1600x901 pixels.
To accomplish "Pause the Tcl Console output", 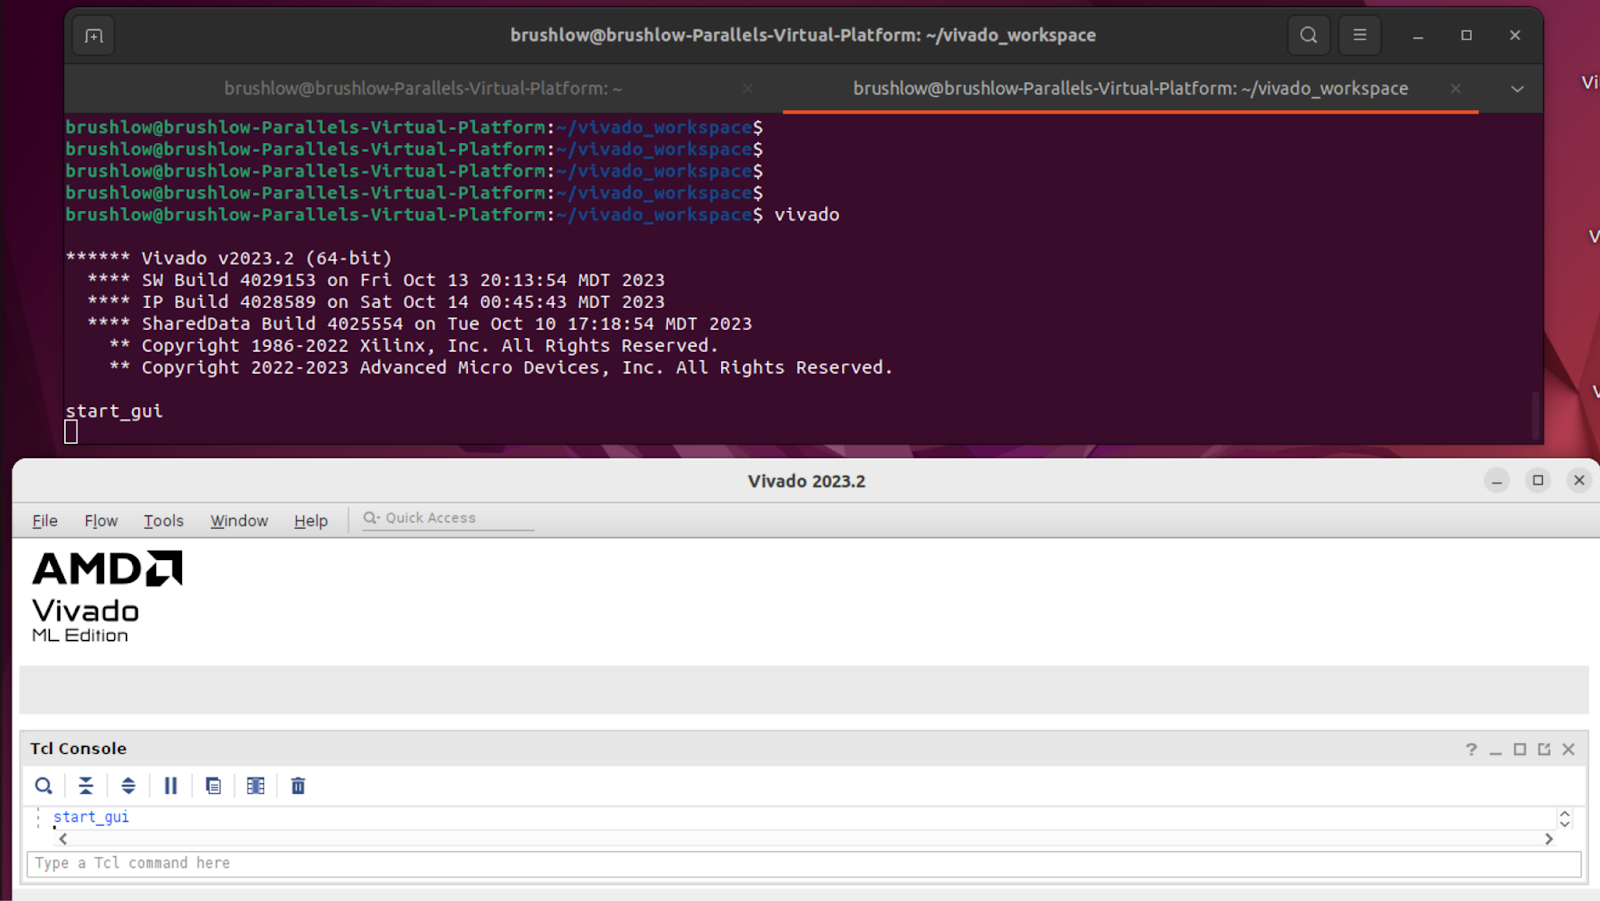I will click(170, 786).
